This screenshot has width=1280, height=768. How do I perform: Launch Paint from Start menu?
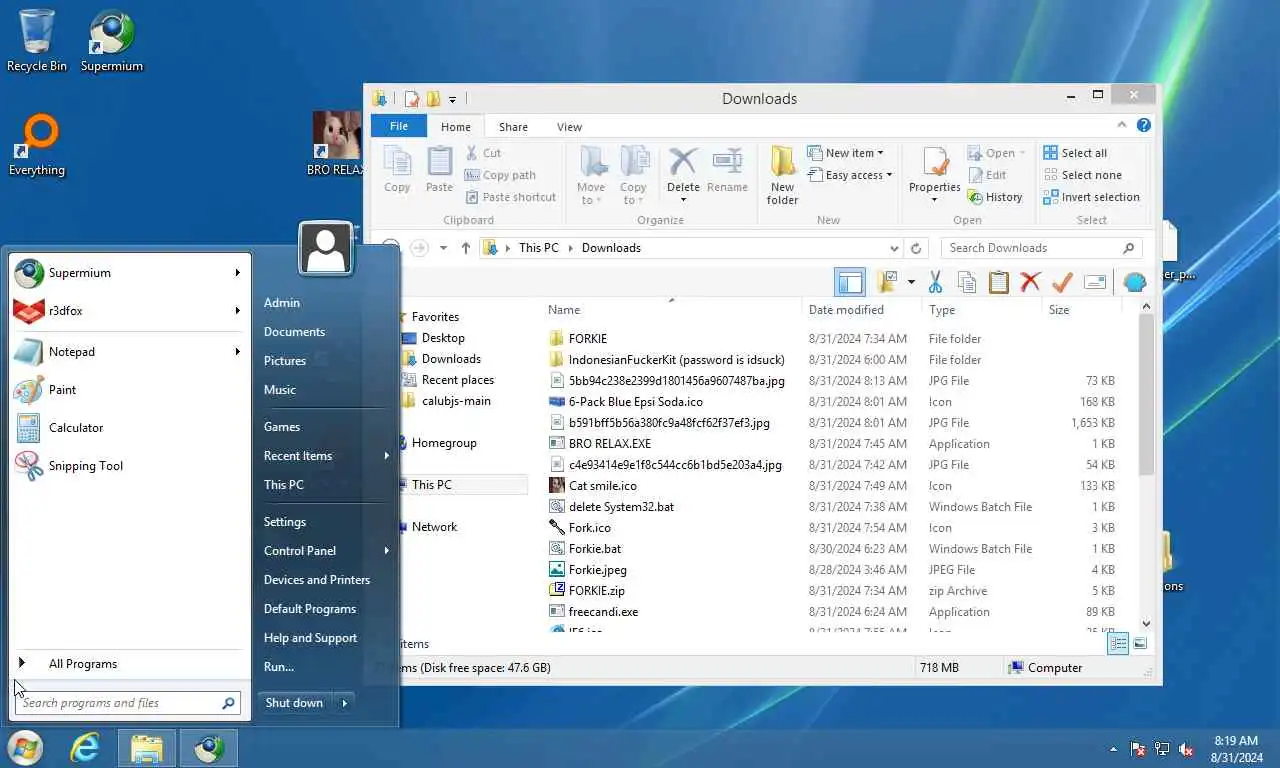click(128, 390)
